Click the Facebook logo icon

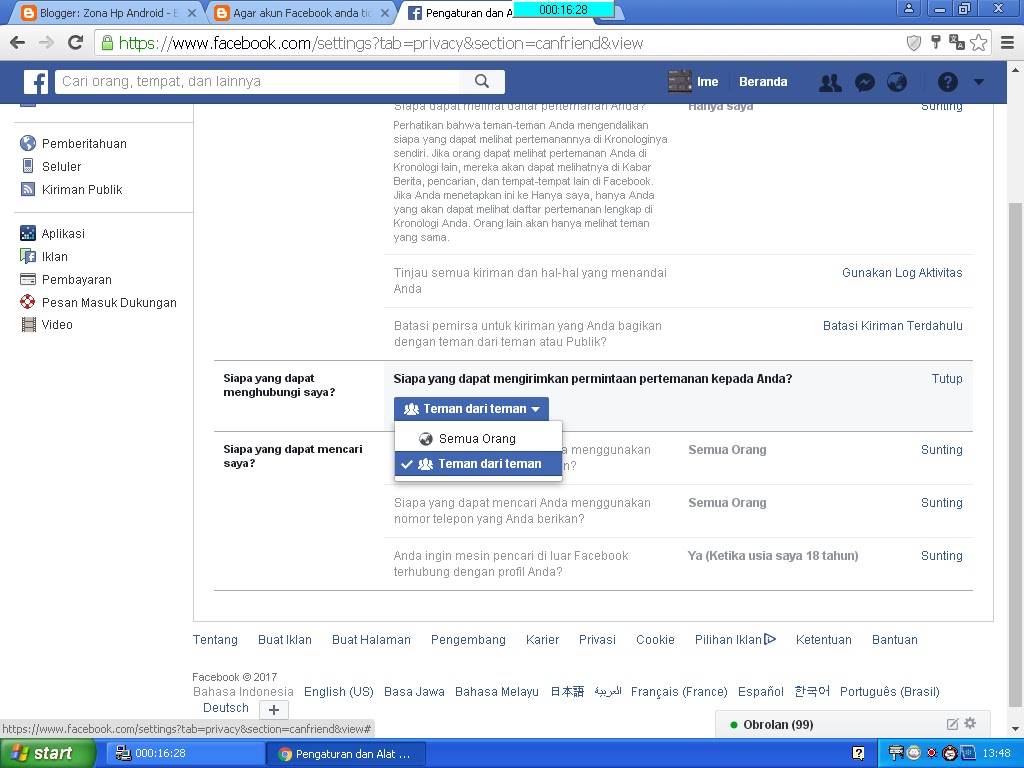36,82
